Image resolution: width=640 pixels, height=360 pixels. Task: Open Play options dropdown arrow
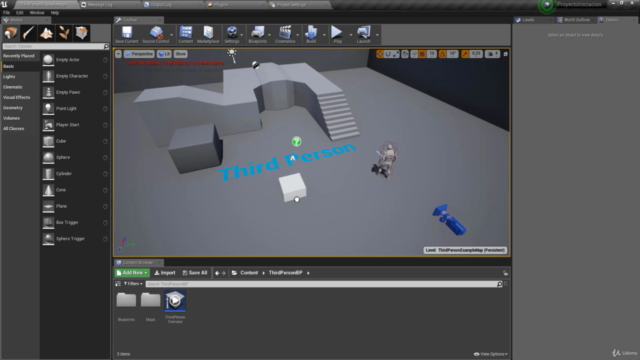tap(351, 35)
